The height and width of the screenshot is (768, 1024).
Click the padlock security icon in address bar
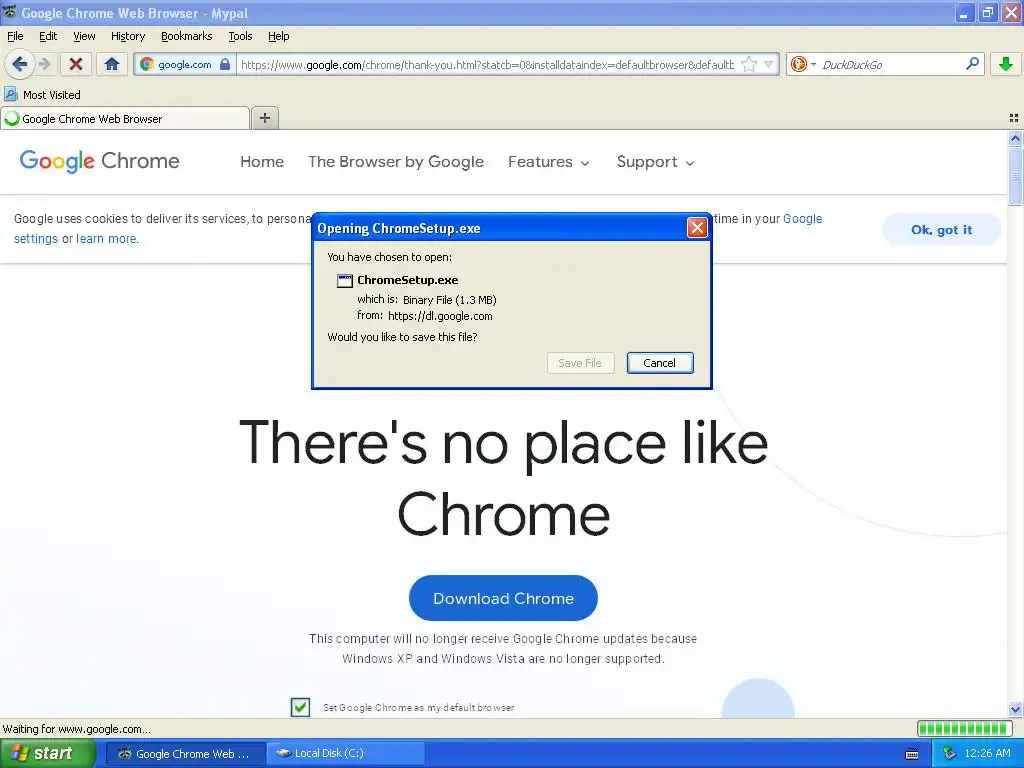point(225,64)
